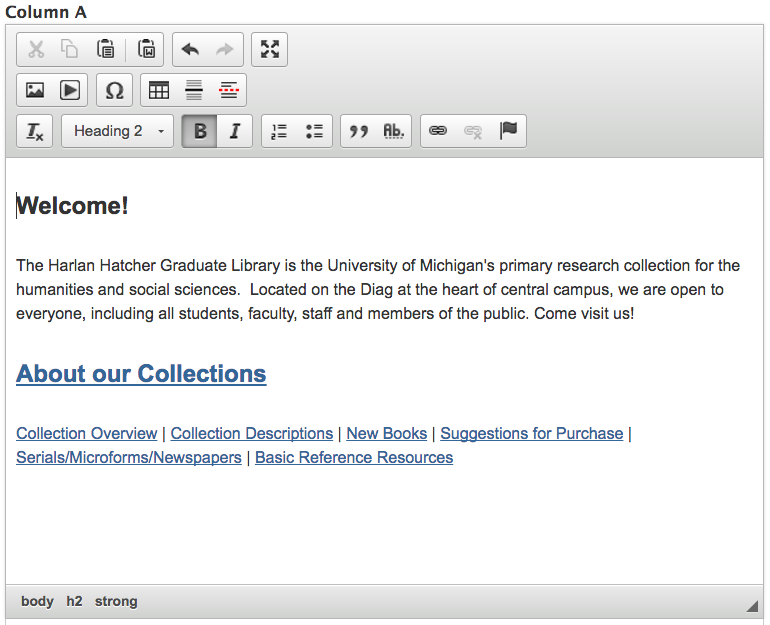Insert a page break with the red dashed icon

point(229,90)
